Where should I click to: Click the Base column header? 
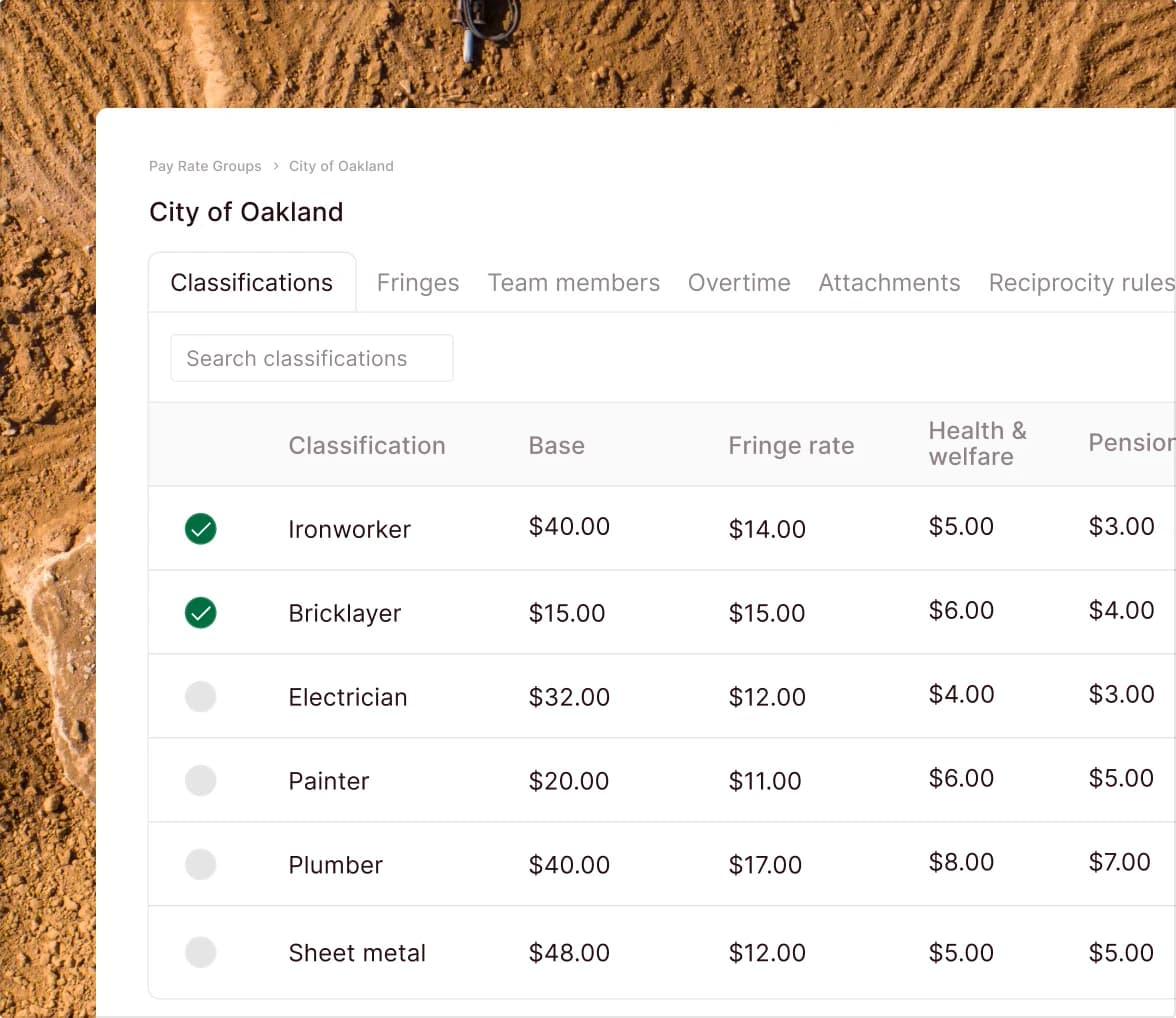(556, 446)
